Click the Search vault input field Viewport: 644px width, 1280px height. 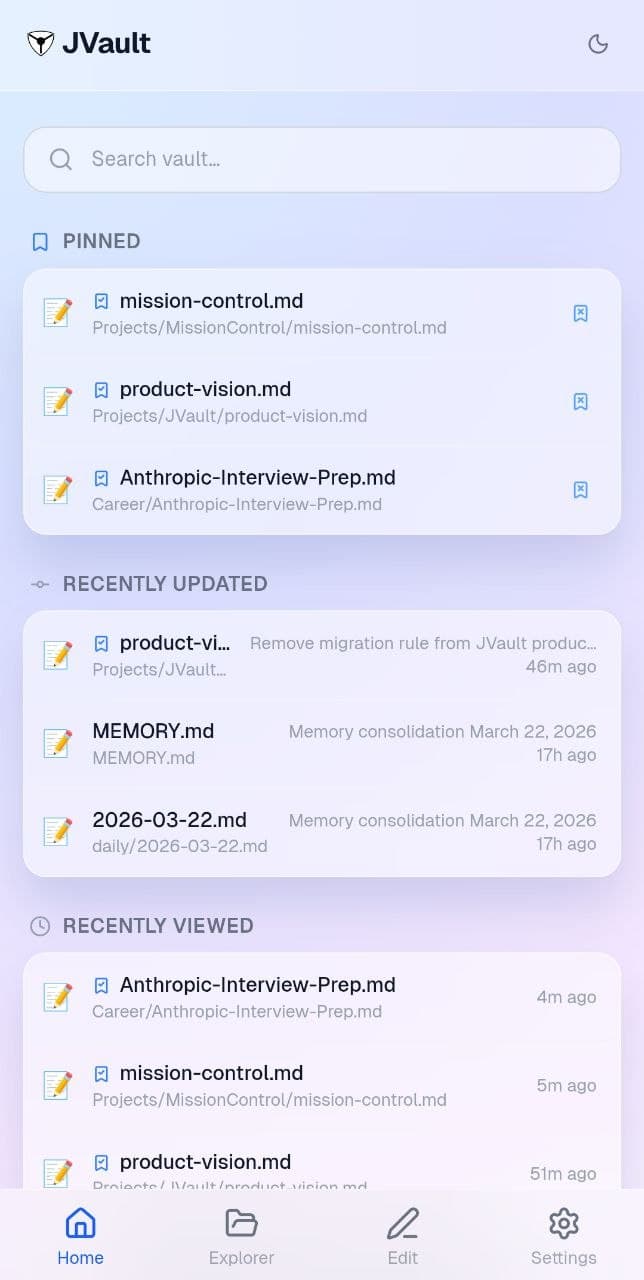[320, 159]
